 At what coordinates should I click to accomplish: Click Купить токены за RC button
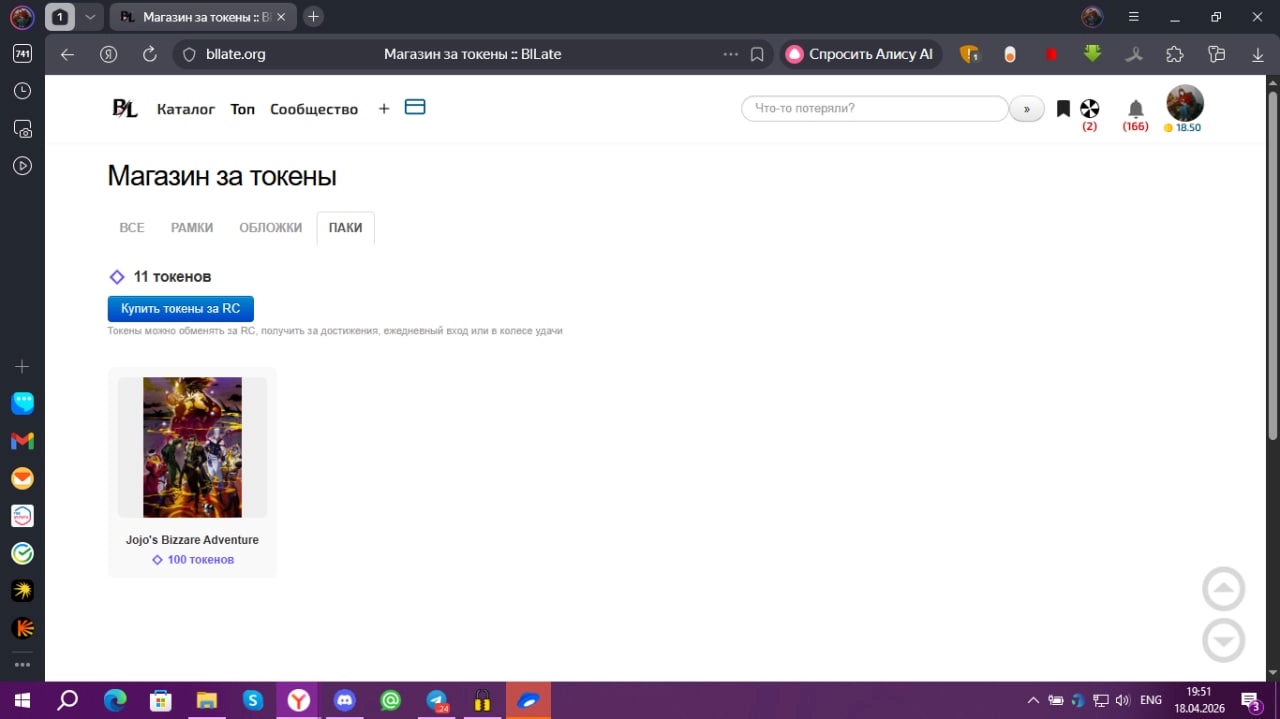181,308
